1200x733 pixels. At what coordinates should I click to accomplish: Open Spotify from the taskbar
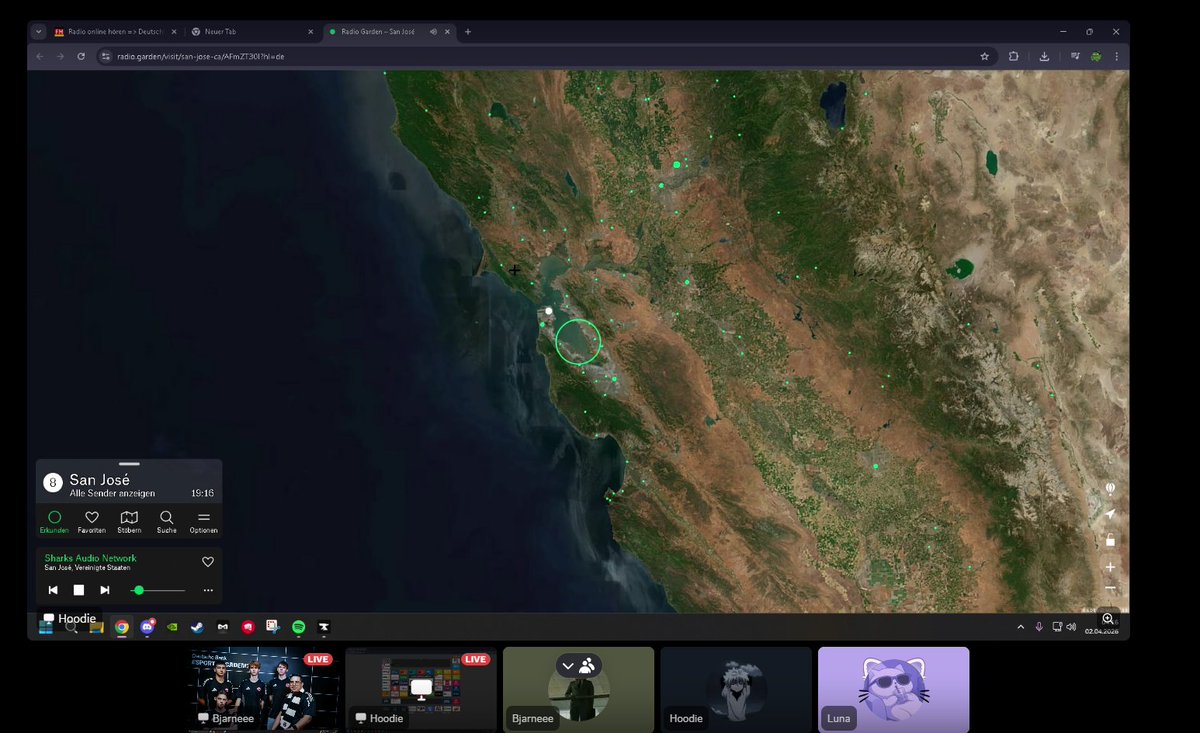click(x=298, y=627)
